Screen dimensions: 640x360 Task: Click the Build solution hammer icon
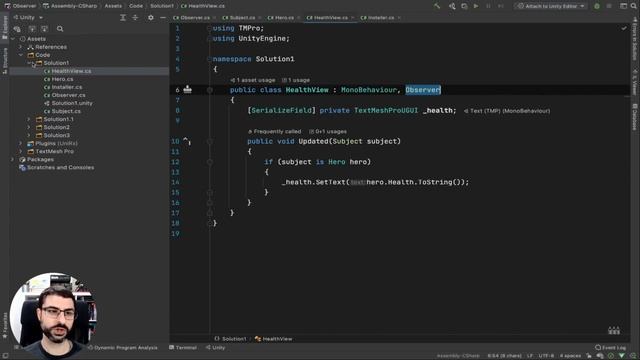[x=437, y=6]
